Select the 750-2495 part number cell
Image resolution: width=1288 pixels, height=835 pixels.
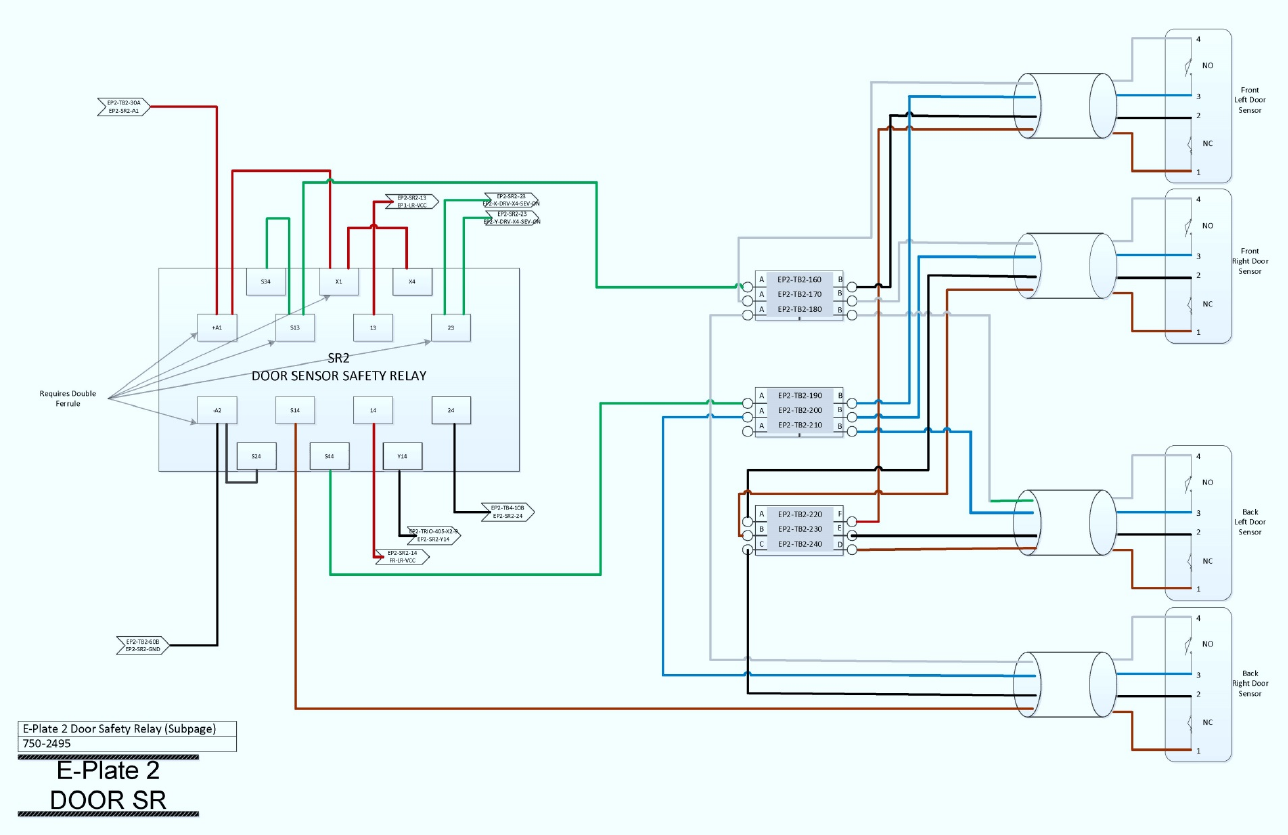point(128,744)
